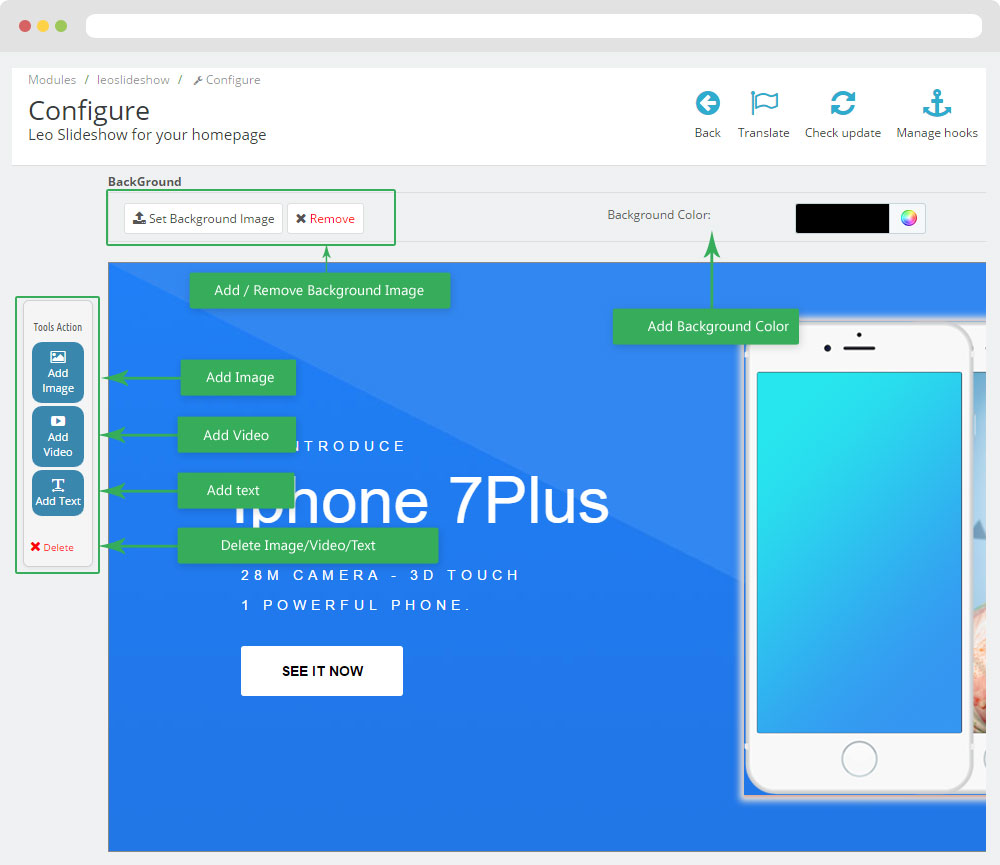Click Set Background Image button
Screen dimensions: 1000x865
pos(203,219)
